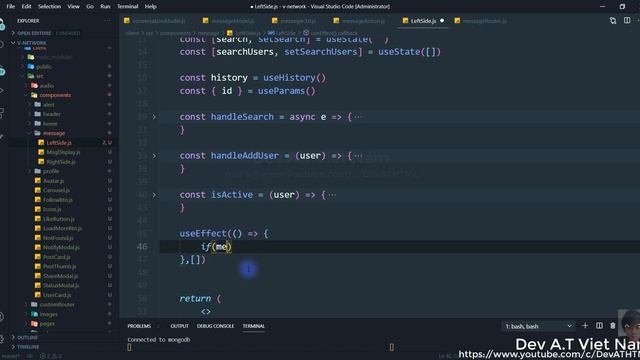The width and height of the screenshot is (640, 360).
Task: Open Explorer panel more actions ellipsis
Action: point(107,20)
